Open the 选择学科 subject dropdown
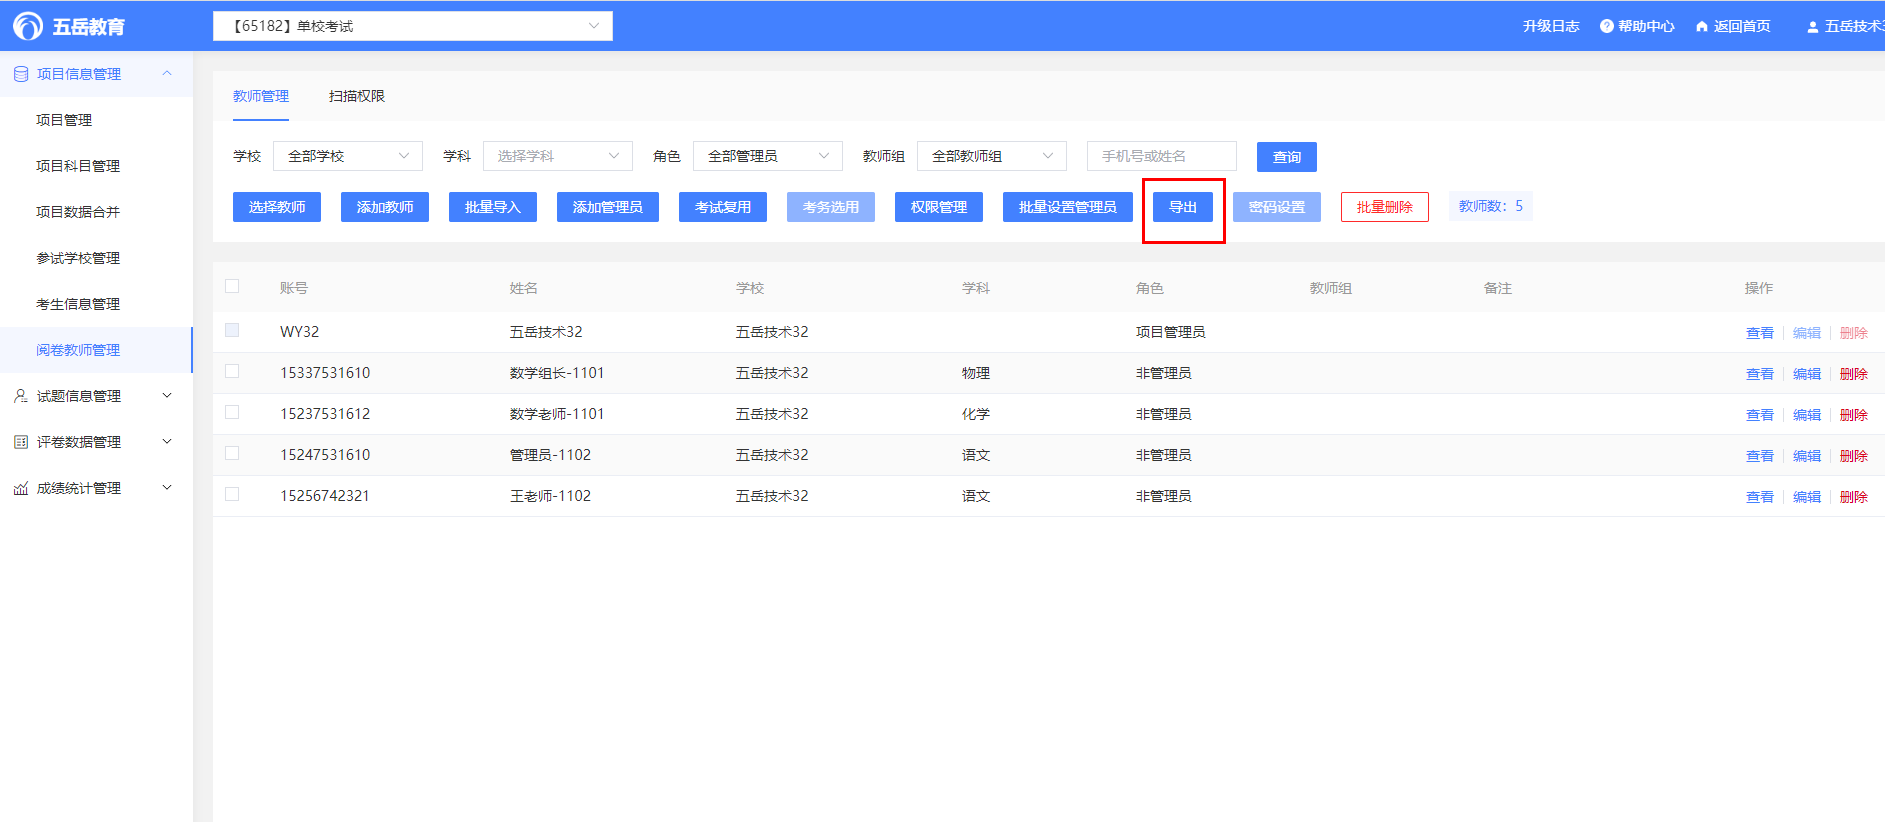The image size is (1885, 822). tap(558, 156)
